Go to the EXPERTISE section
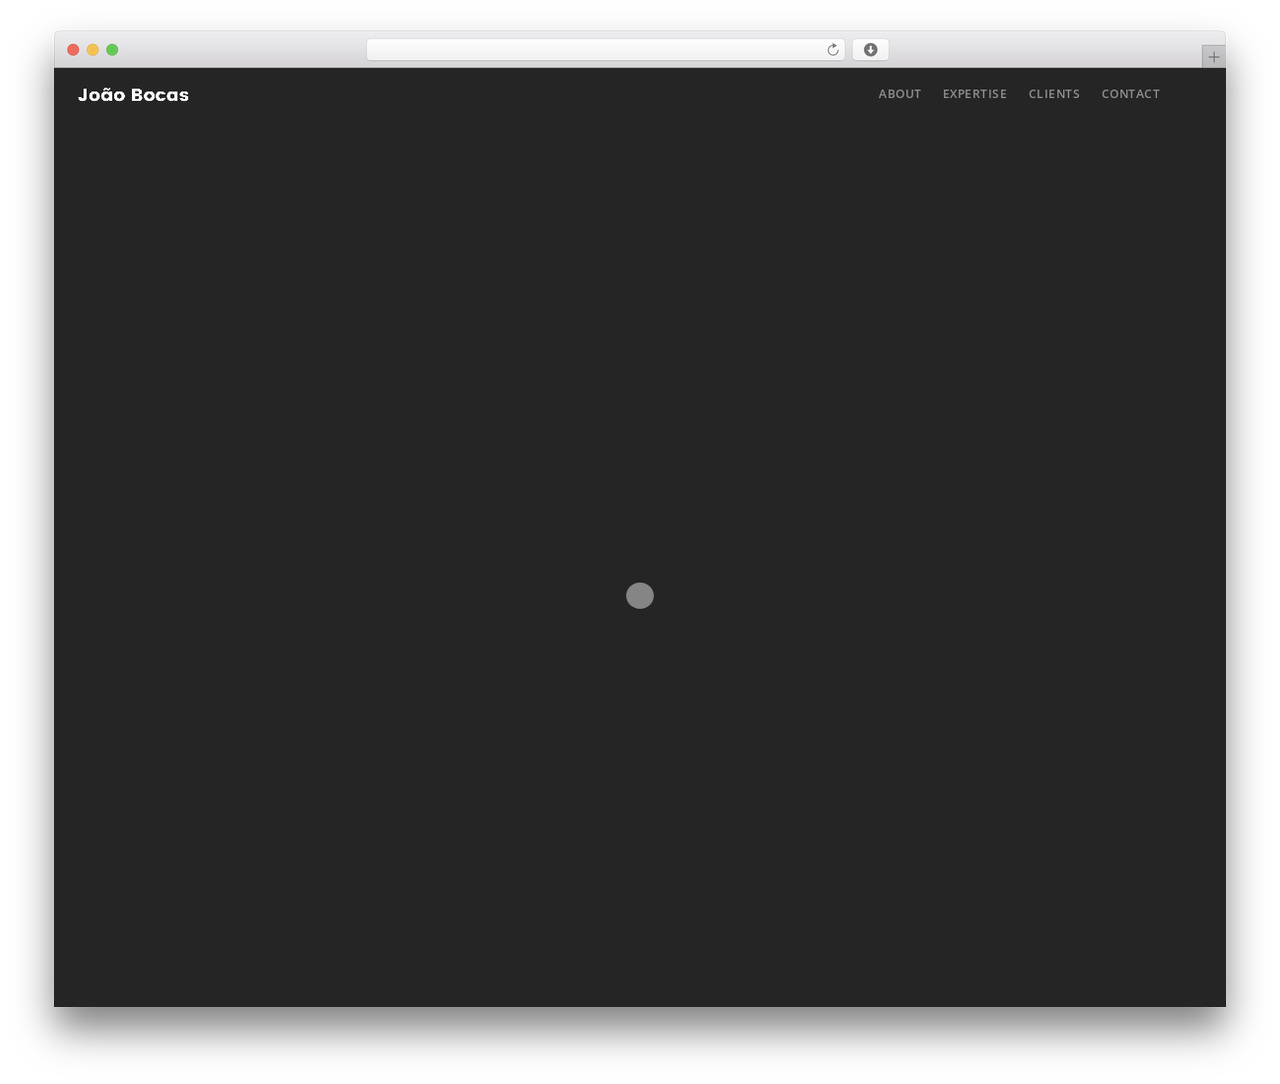 [x=975, y=94]
